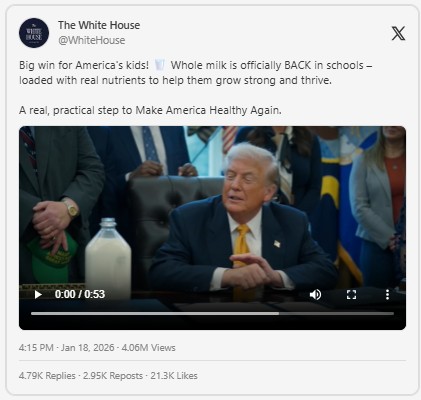Viewport: 421px width, 400px height.
Task: Play the embedded video
Action: coord(38,295)
